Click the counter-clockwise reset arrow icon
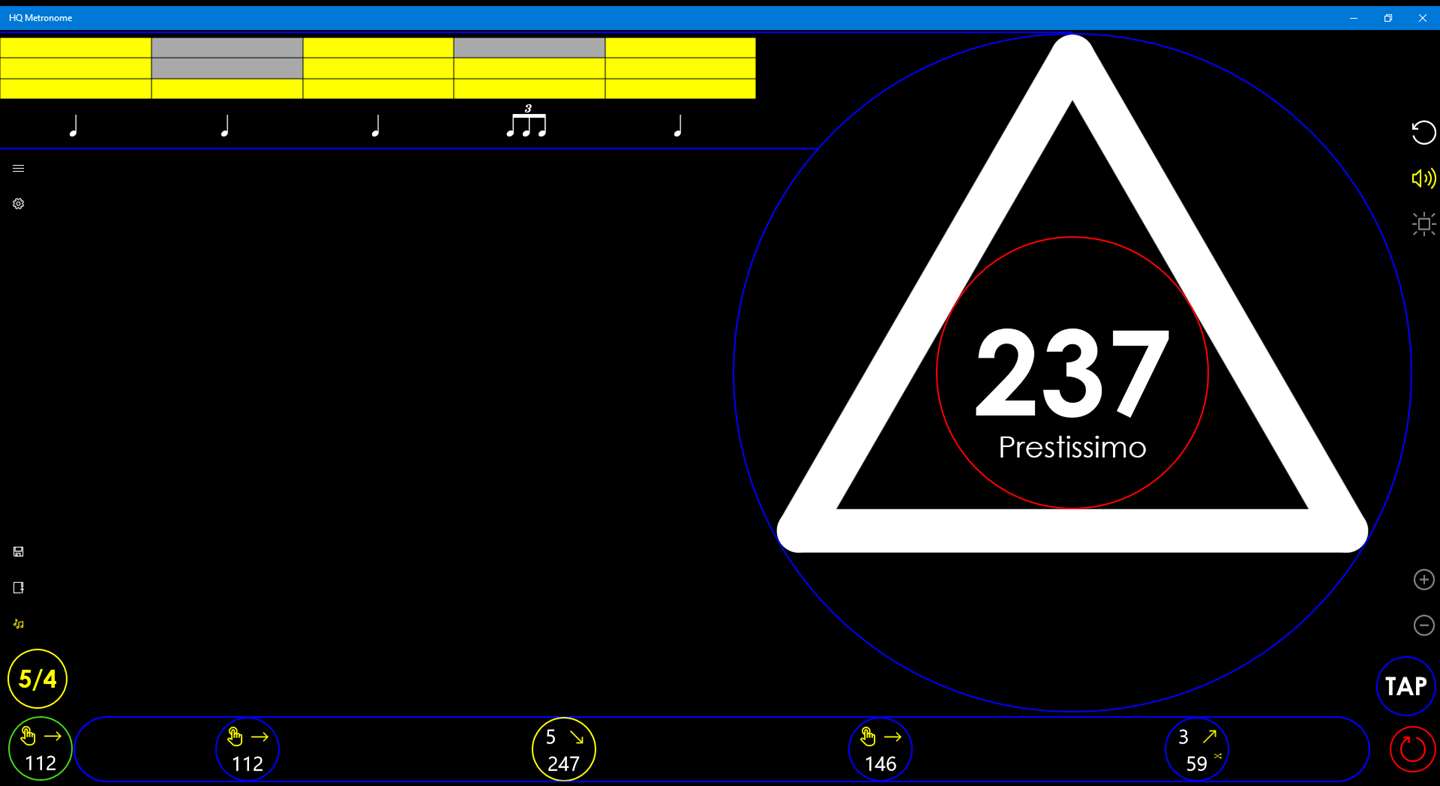This screenshot has width=1440, height=786. tap(1423, 132)
